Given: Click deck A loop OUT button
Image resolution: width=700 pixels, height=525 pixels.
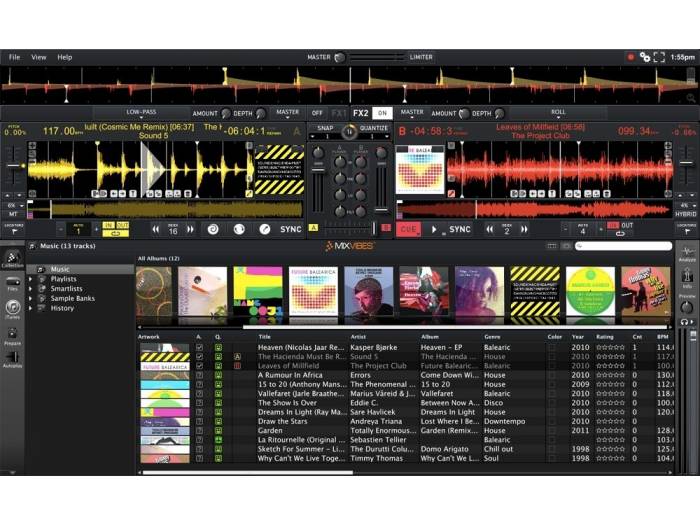Looking at the screenshot, I should pyautogui.click(x=122, y=225).
